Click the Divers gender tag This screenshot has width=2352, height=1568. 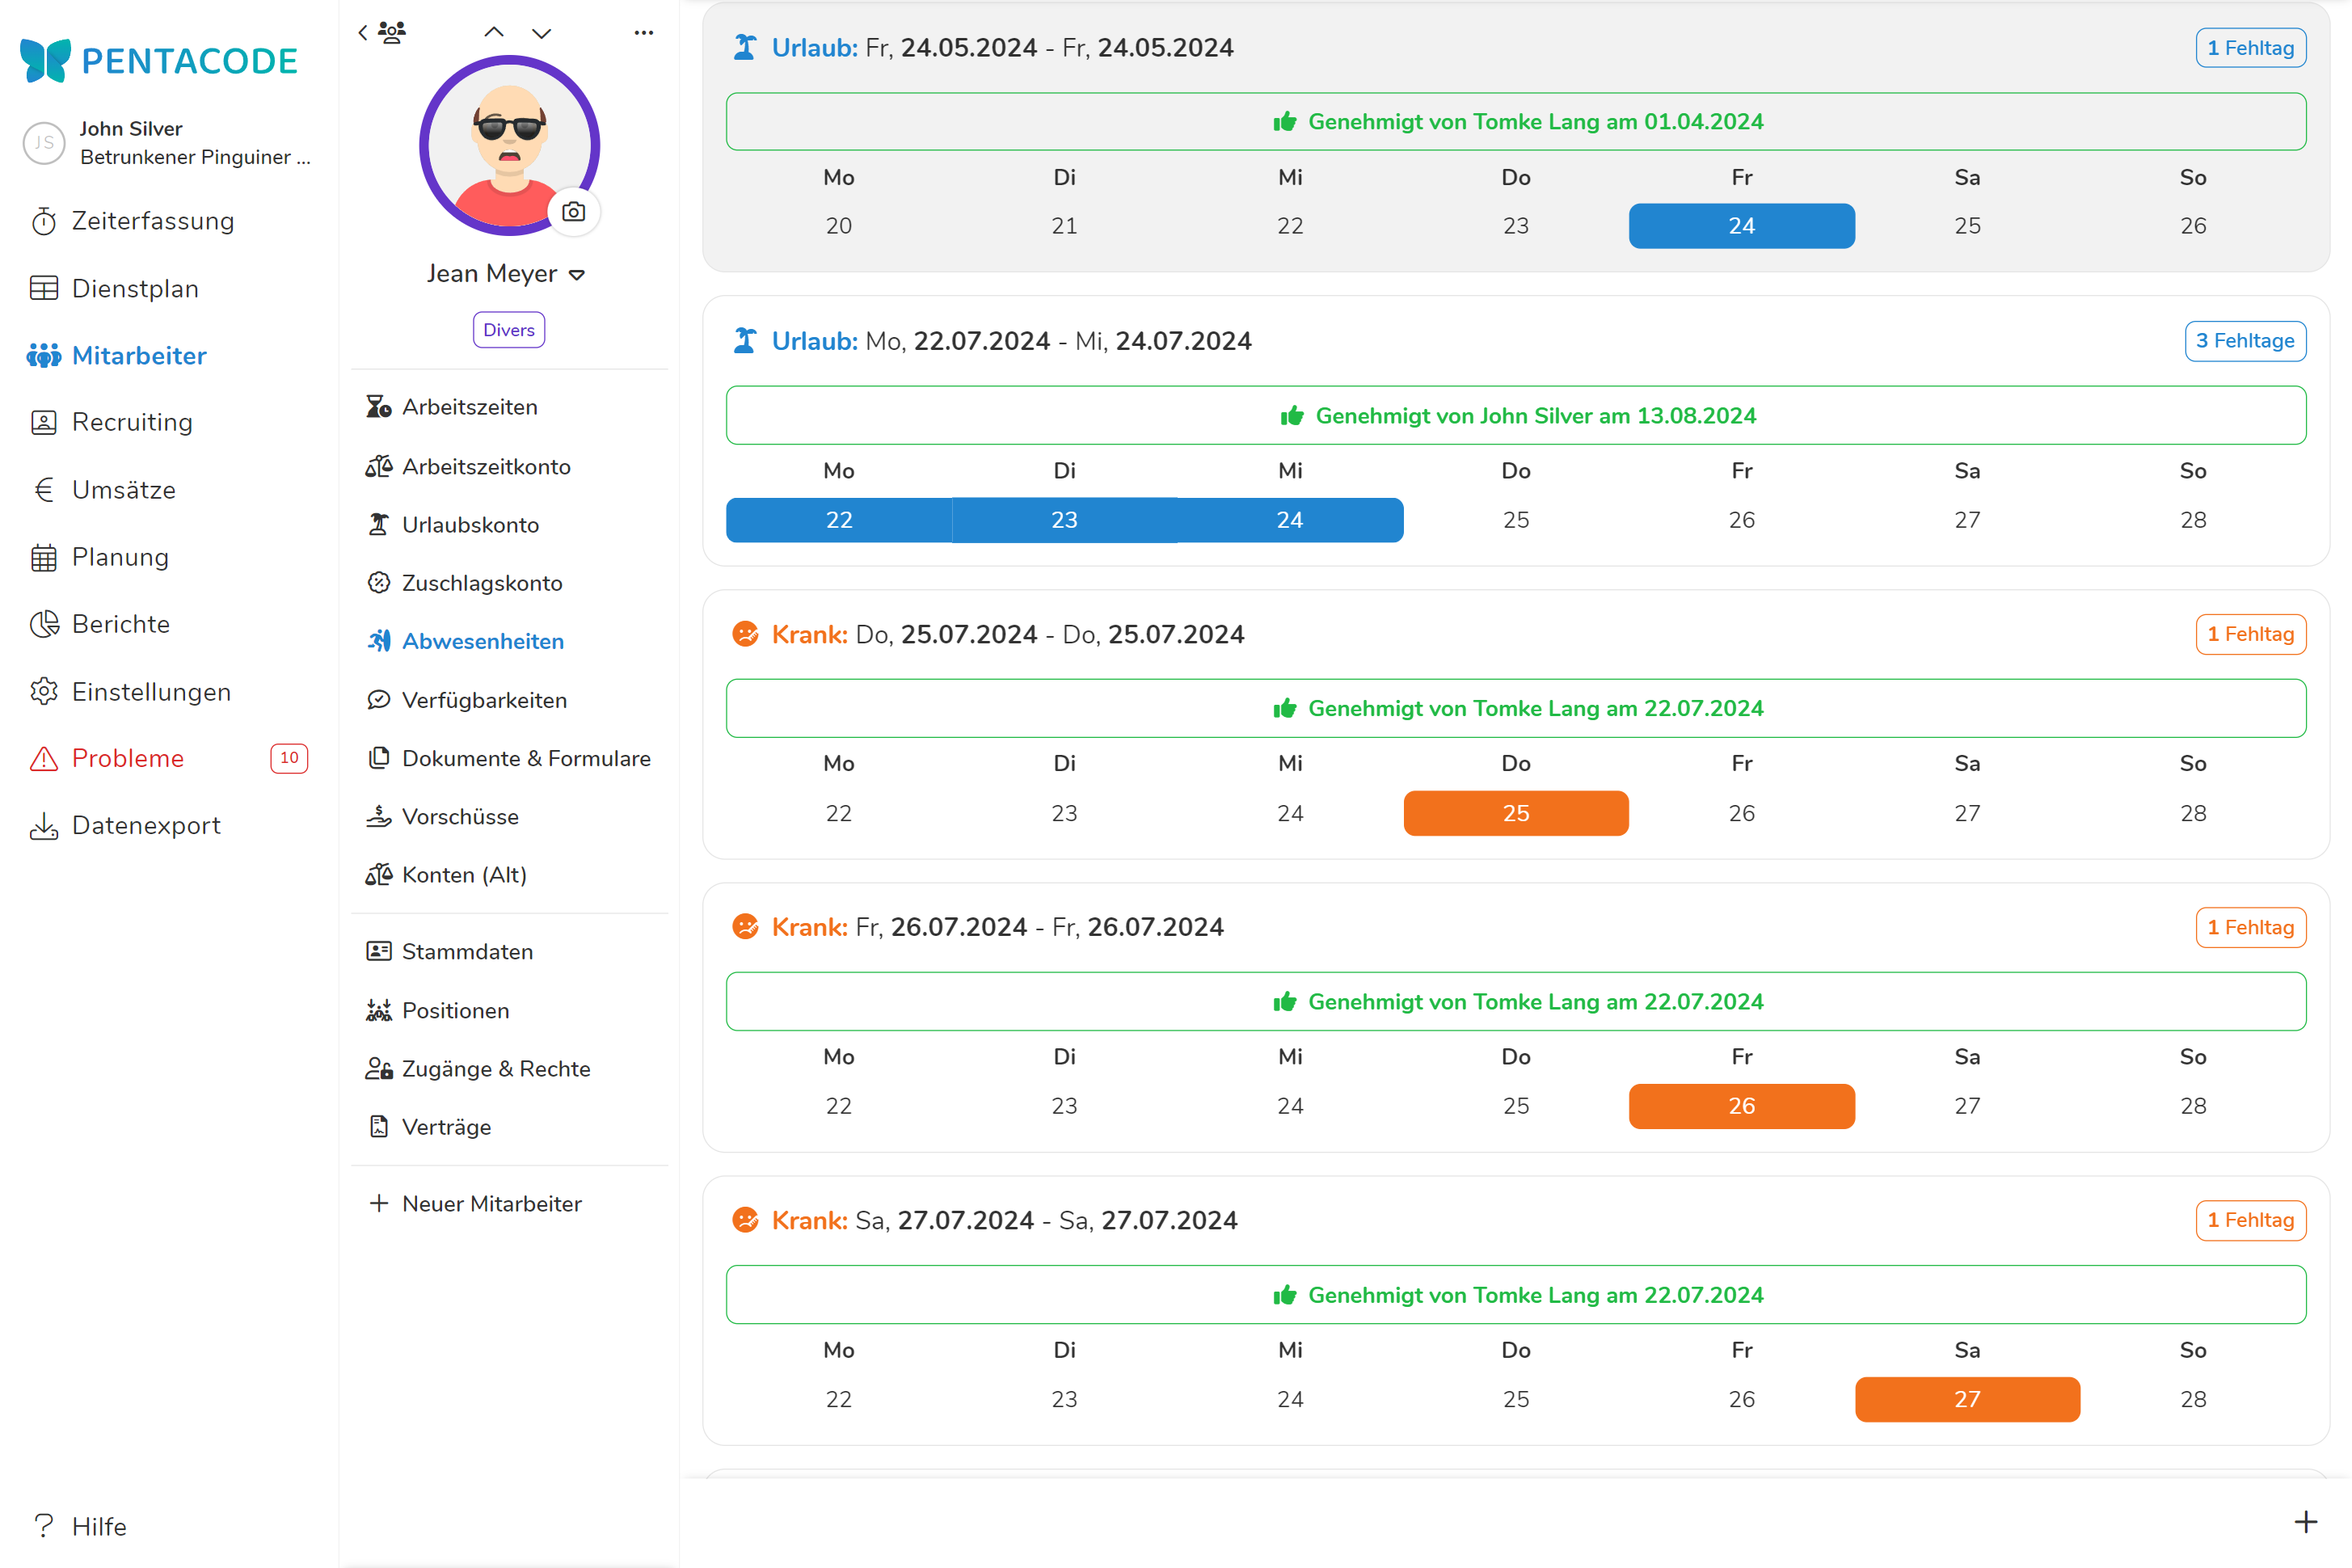[x=508, y=330]
